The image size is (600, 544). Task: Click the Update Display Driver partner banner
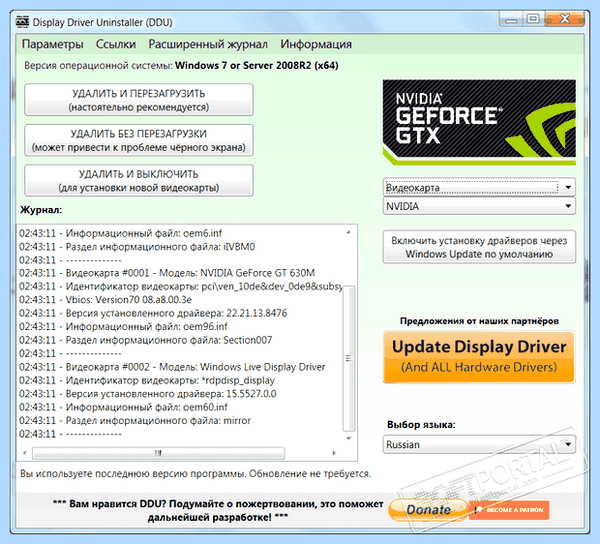tap(479, 357)
